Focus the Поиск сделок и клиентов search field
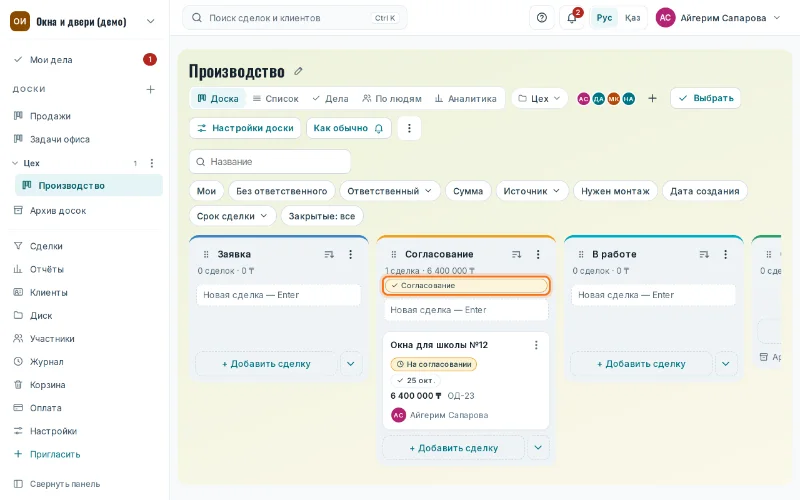 click(x=295, y=18)
